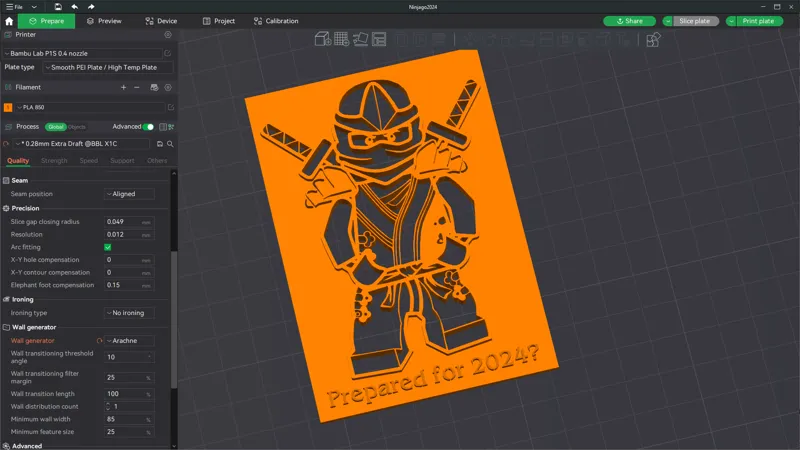Image resolution: width=800 pixels, height=450 pixels.
Task: Save the process preset
Action: pyautogui.click(x=160, y=144)
